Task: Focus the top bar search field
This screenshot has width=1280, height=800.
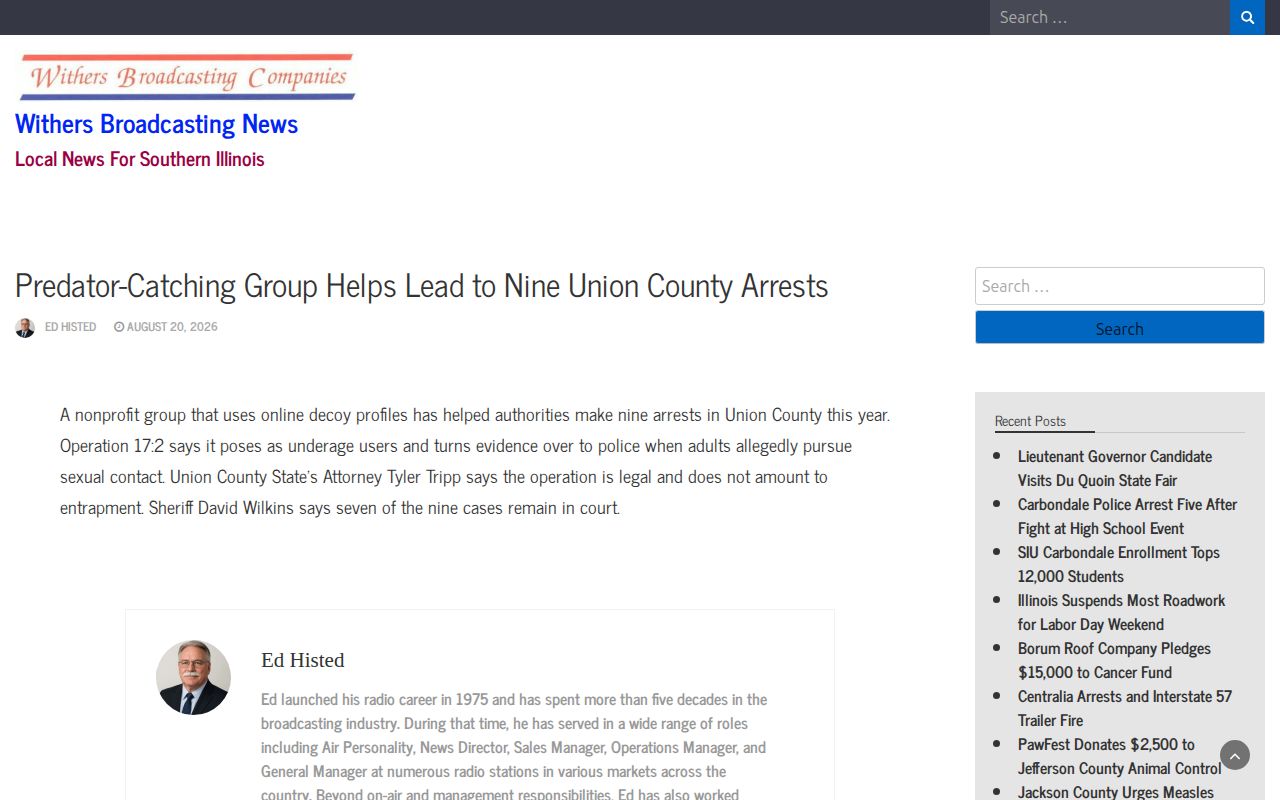Action: coord(1110,17)
